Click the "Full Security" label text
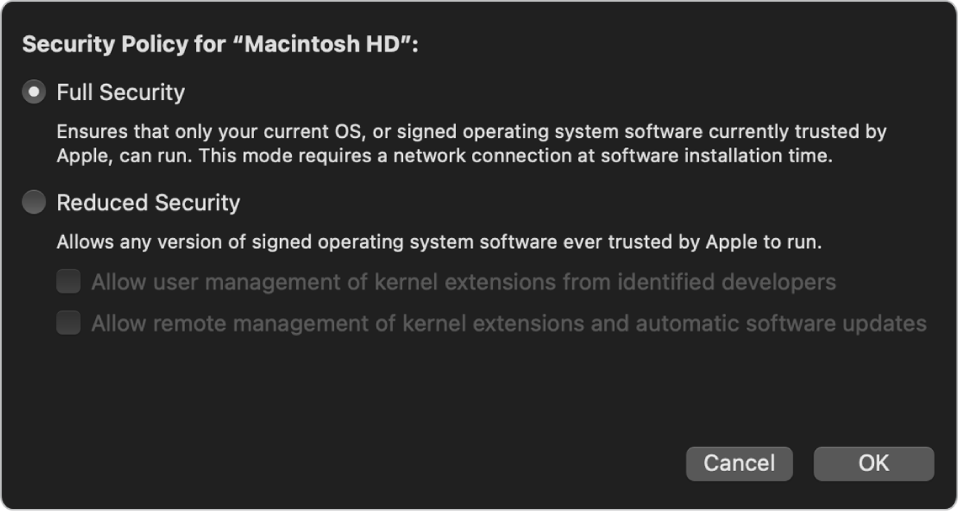Viewport: 958px width, 512px height. coord(121,92)
